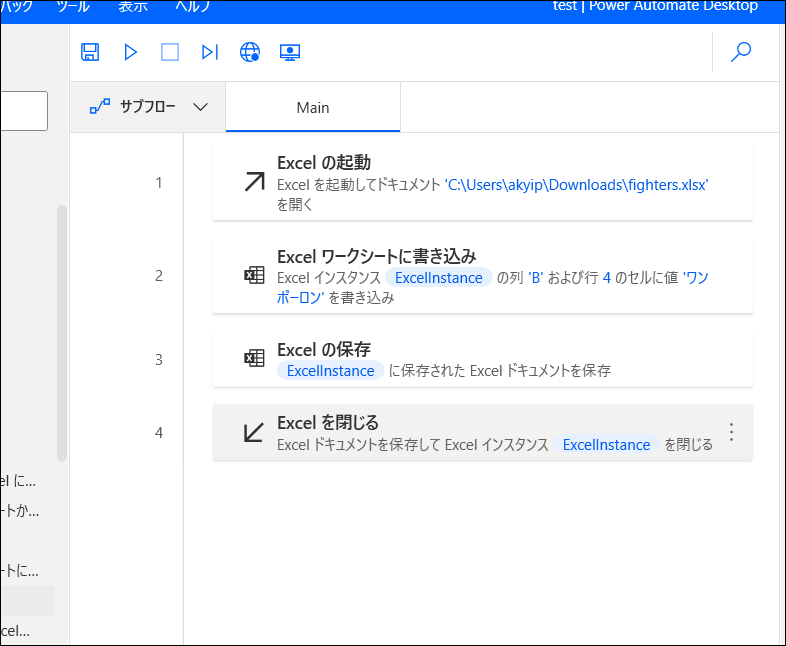This screenshot has width=786, height=646.
Task: Click ExcelInstance variable in step 2
Action: [439, 278]
